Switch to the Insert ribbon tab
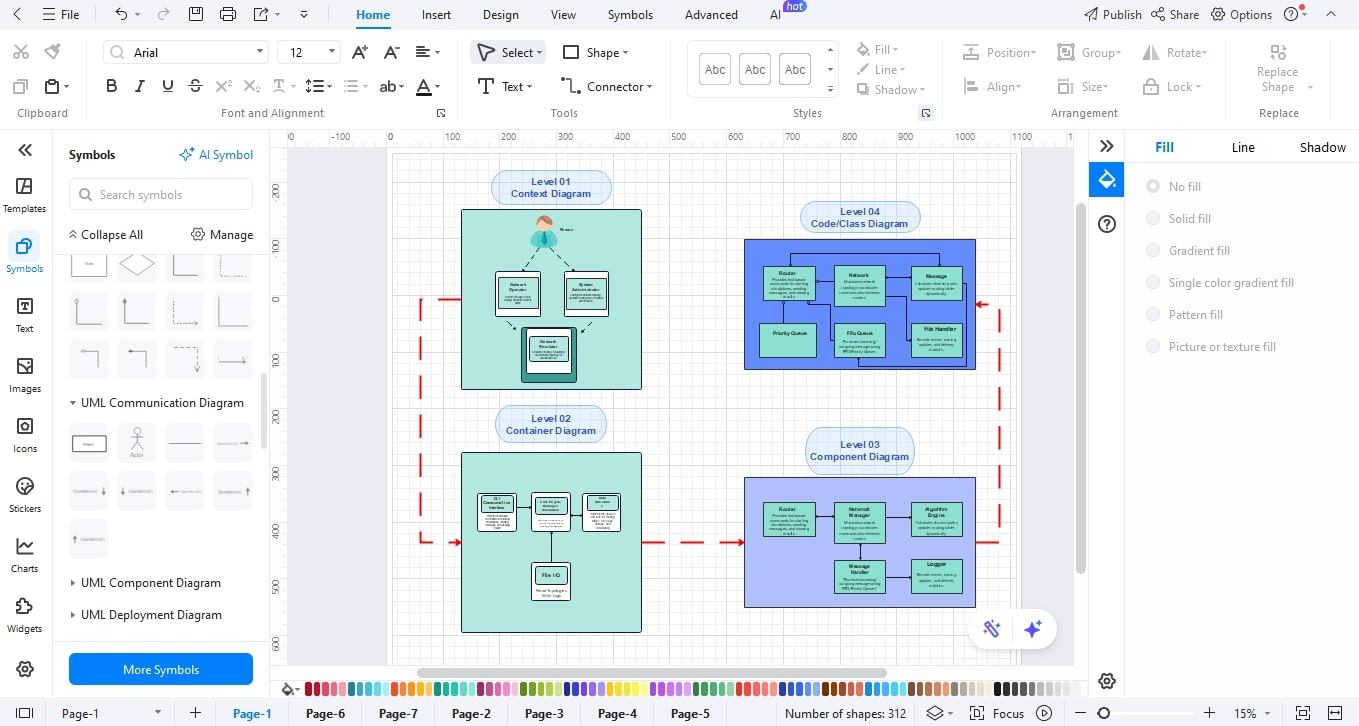Viewport: 1359px width, 726px height. (x=436, y=14)
